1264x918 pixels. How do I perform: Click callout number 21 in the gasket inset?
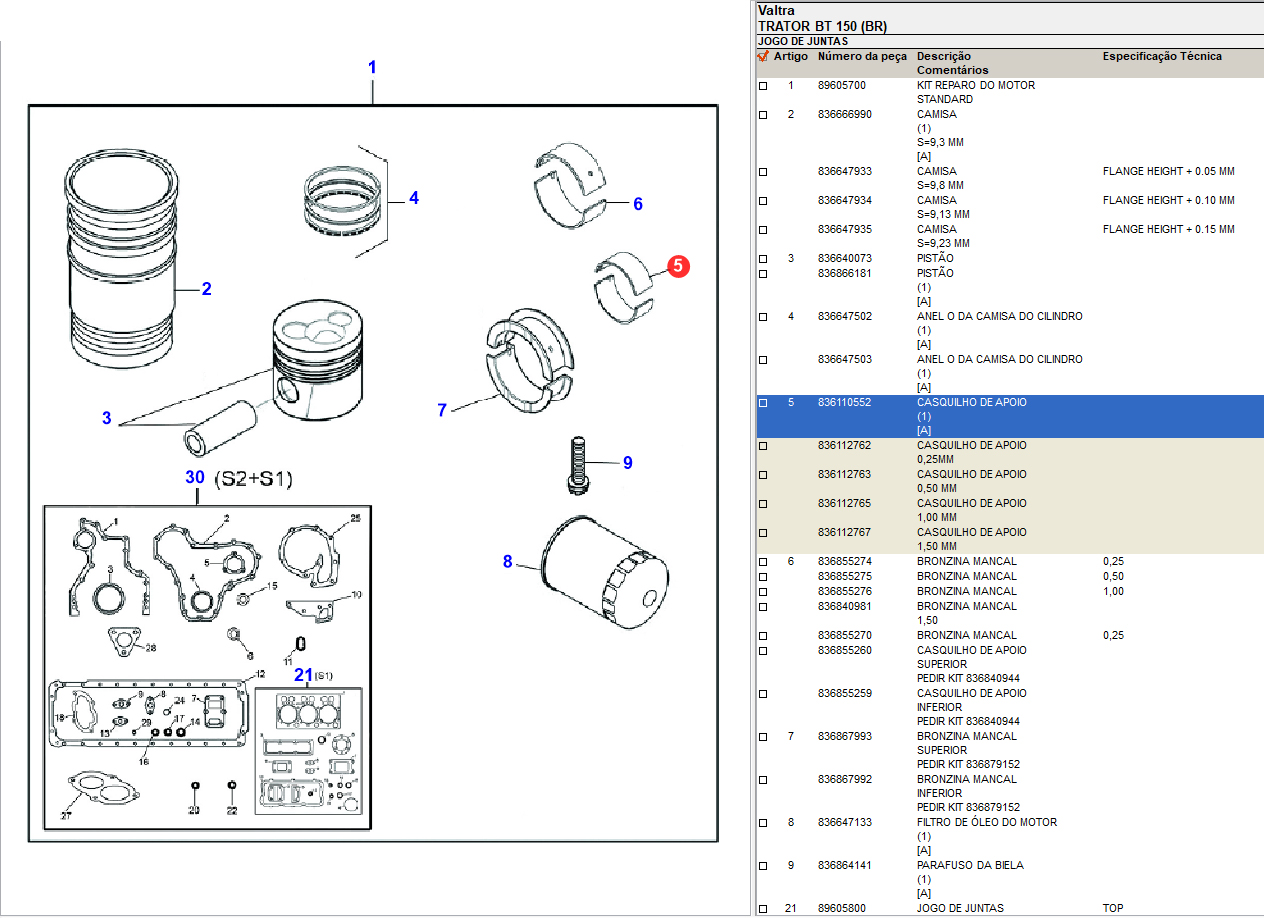click(303, 675)
